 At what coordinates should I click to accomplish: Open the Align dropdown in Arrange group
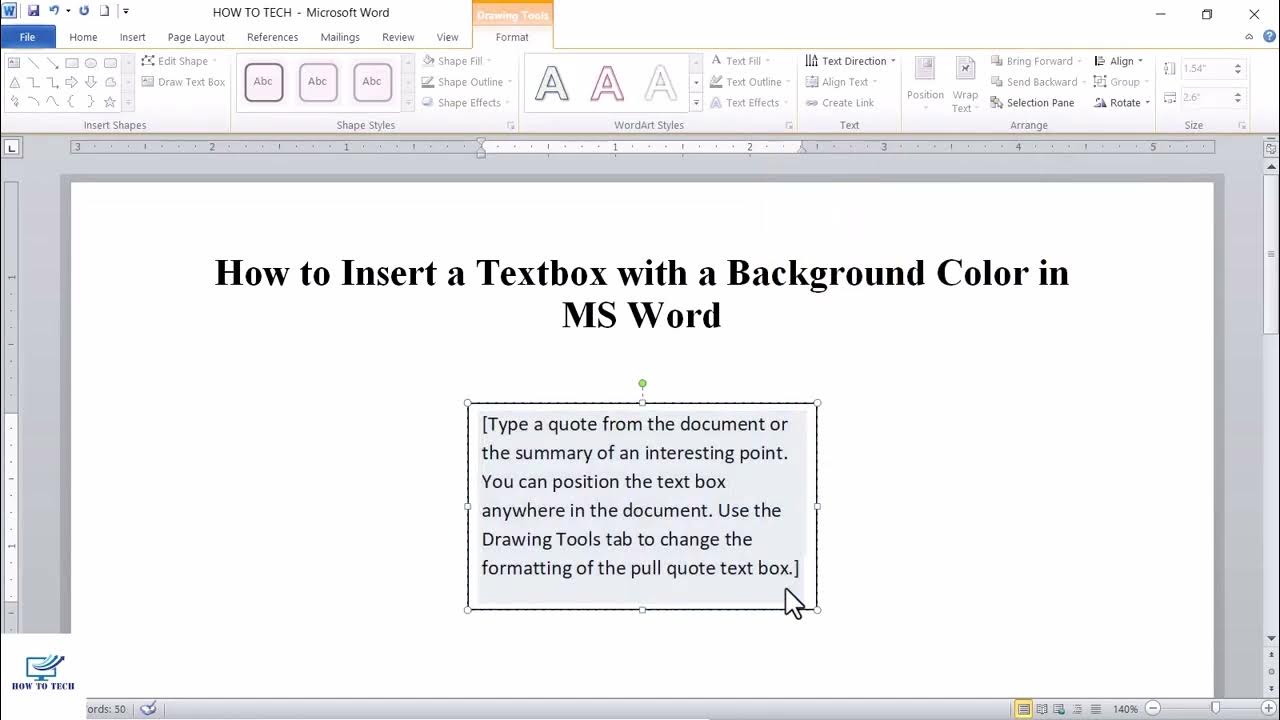click(1118, 61)
